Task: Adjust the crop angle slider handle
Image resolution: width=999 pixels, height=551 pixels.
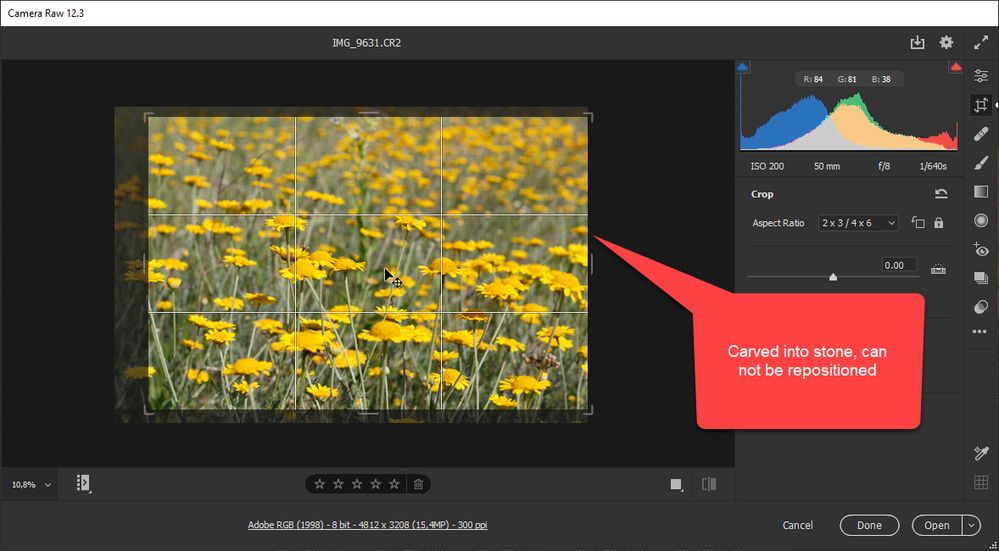Action: click(833, 277)
